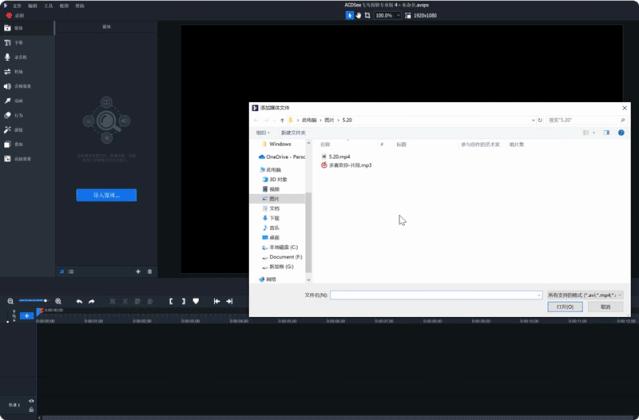Open the captions panel with the T icon
Image resolution: width=639 pixels, height=420 pixels.
8,43
